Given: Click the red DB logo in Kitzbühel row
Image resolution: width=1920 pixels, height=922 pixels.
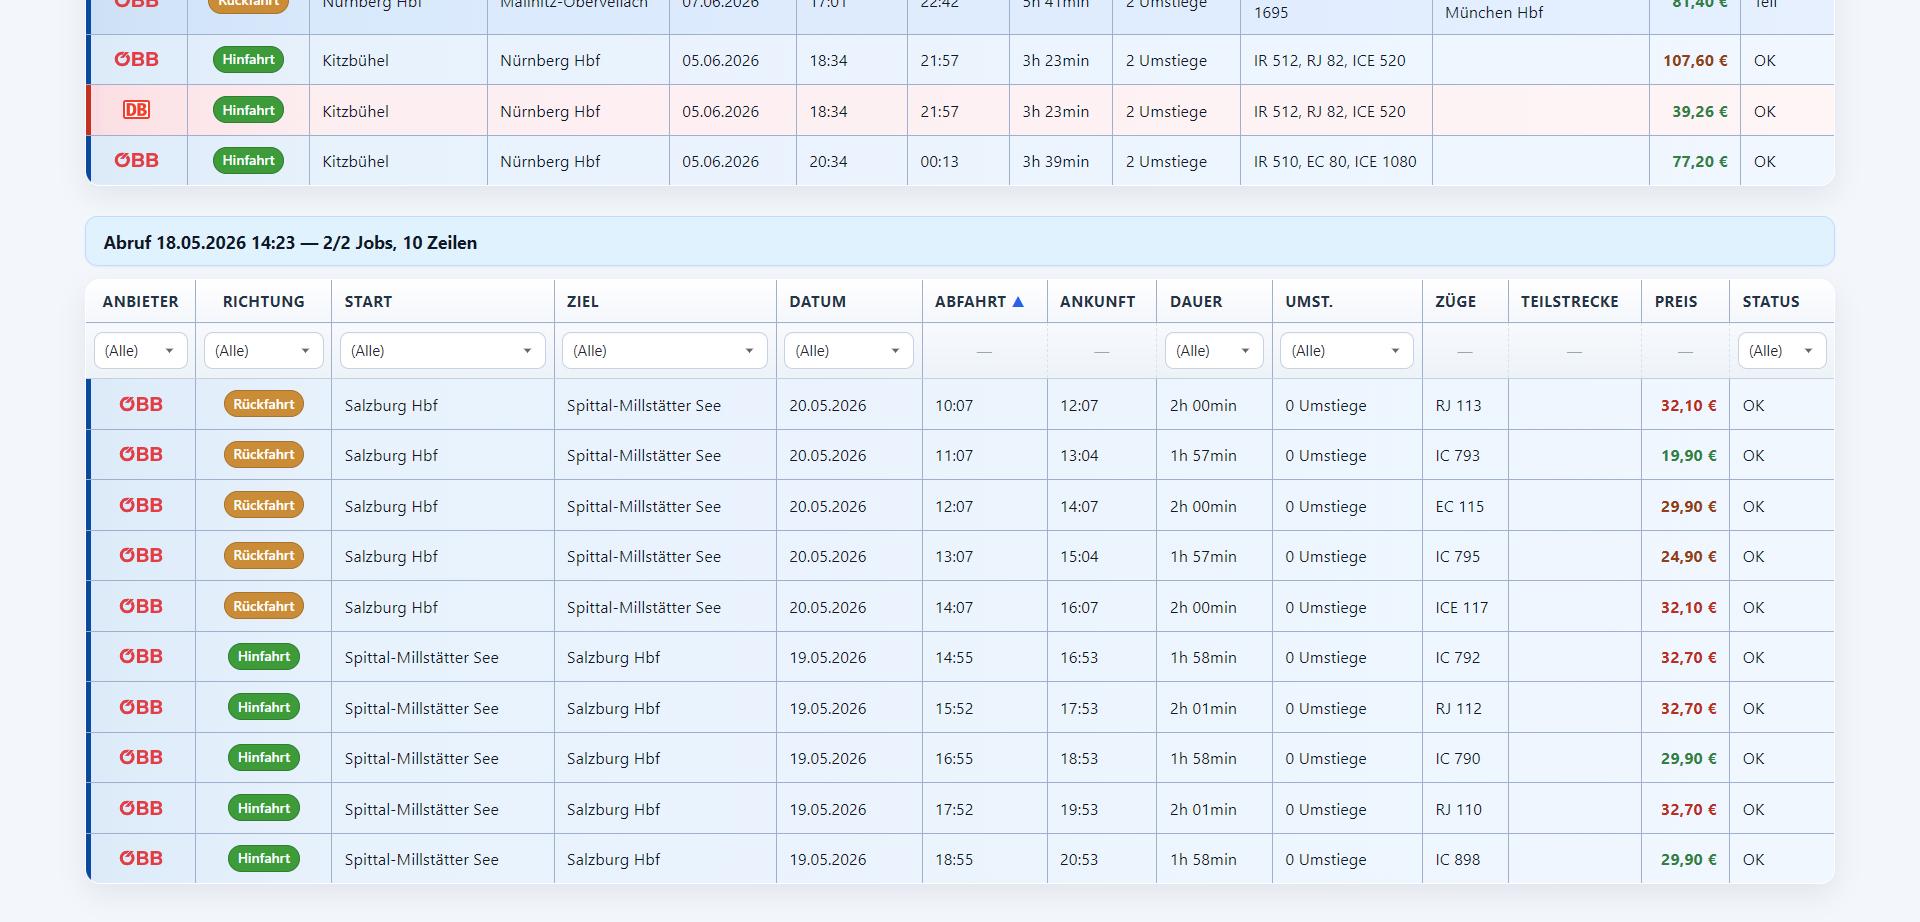Looking at the screenshot, I should 136,110.
